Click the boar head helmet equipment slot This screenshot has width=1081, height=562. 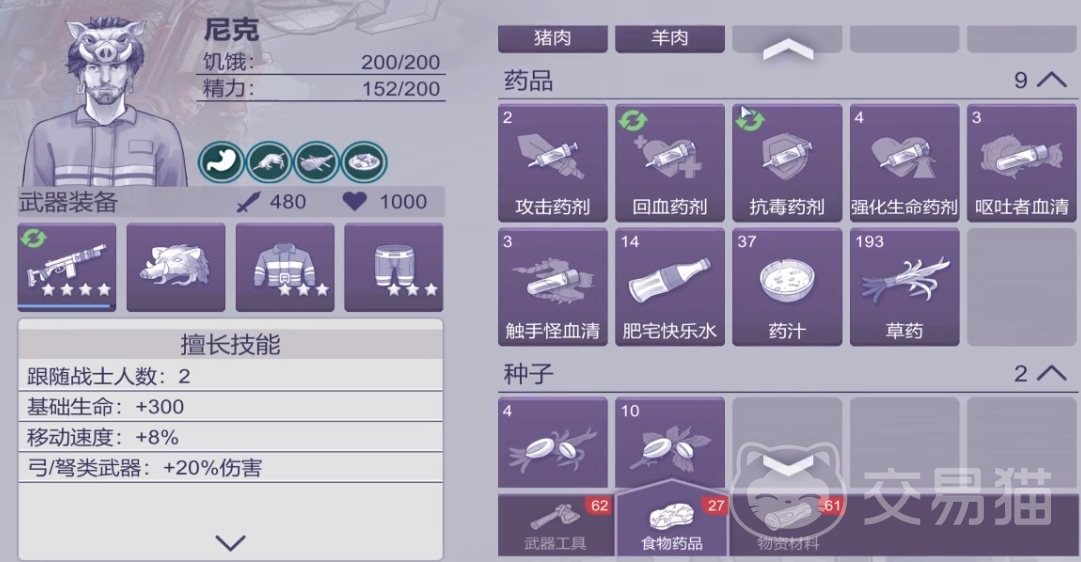coord(176,268)
